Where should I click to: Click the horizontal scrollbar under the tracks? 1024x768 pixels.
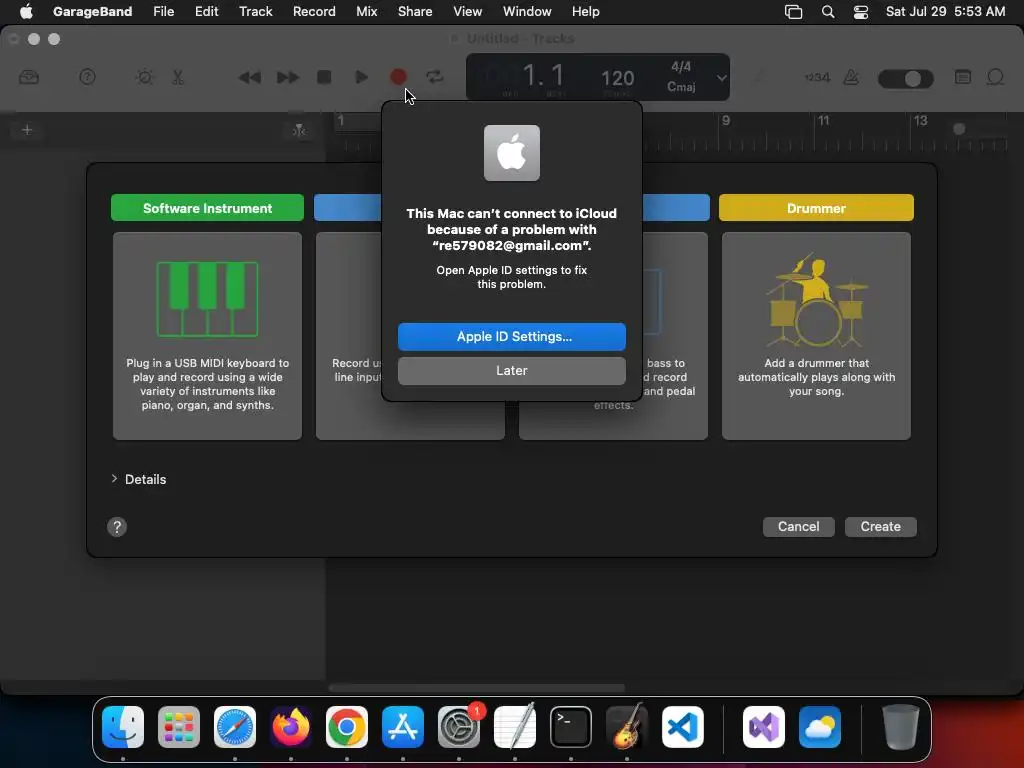(476, 688)
